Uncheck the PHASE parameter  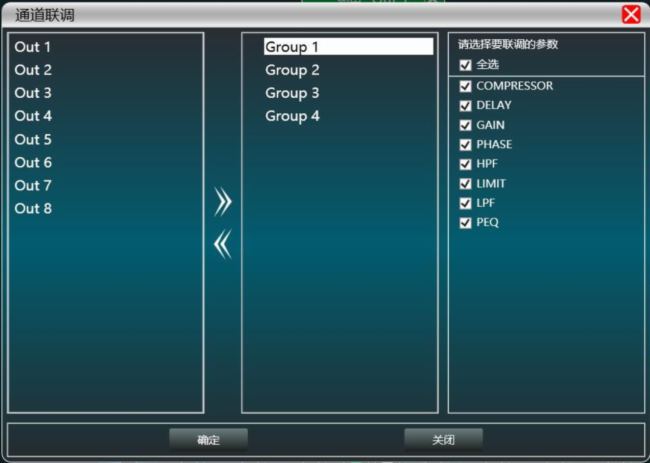(x=465, y=144)
